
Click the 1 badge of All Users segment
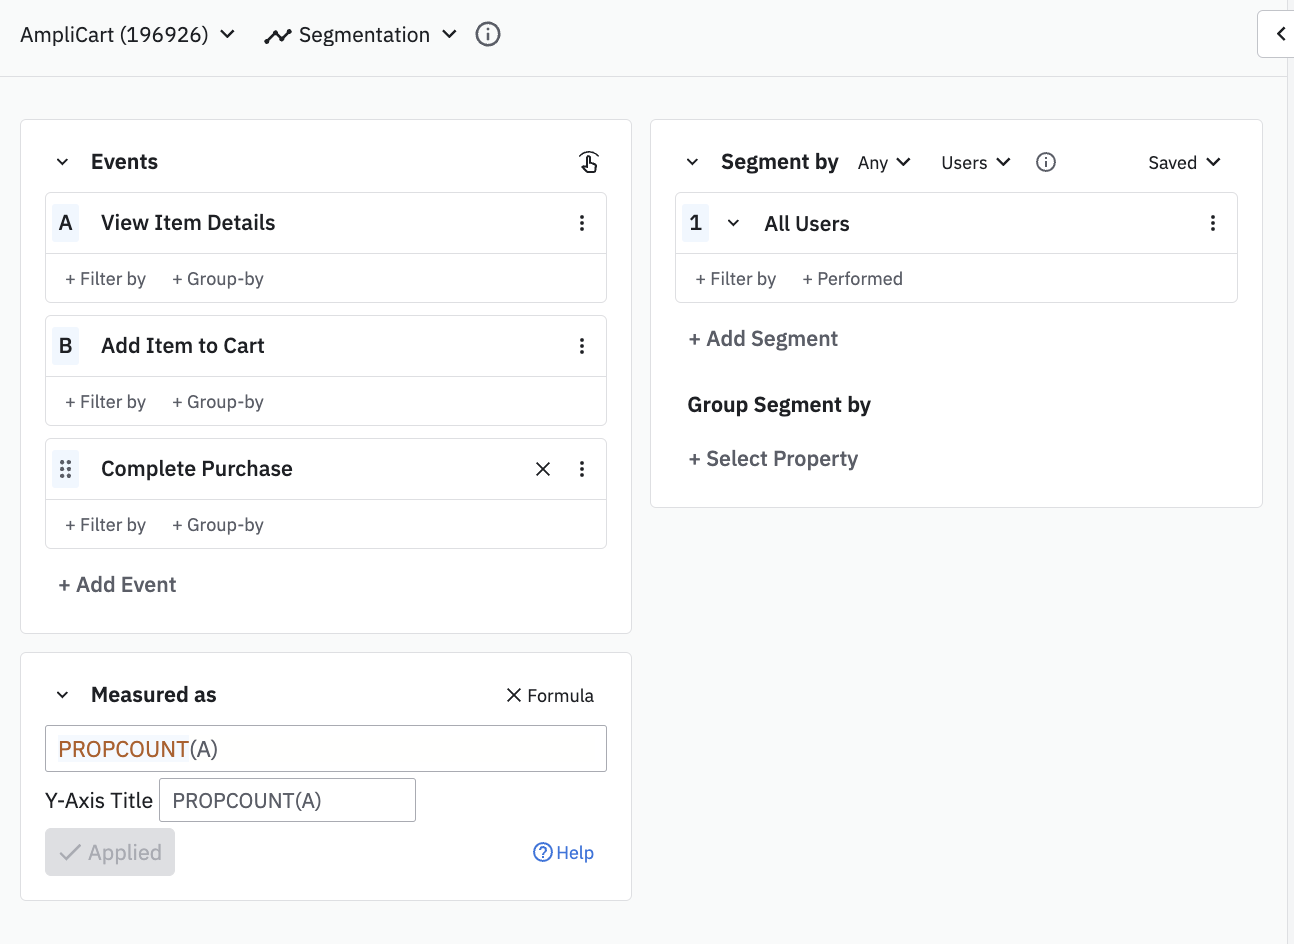(696, 223)
